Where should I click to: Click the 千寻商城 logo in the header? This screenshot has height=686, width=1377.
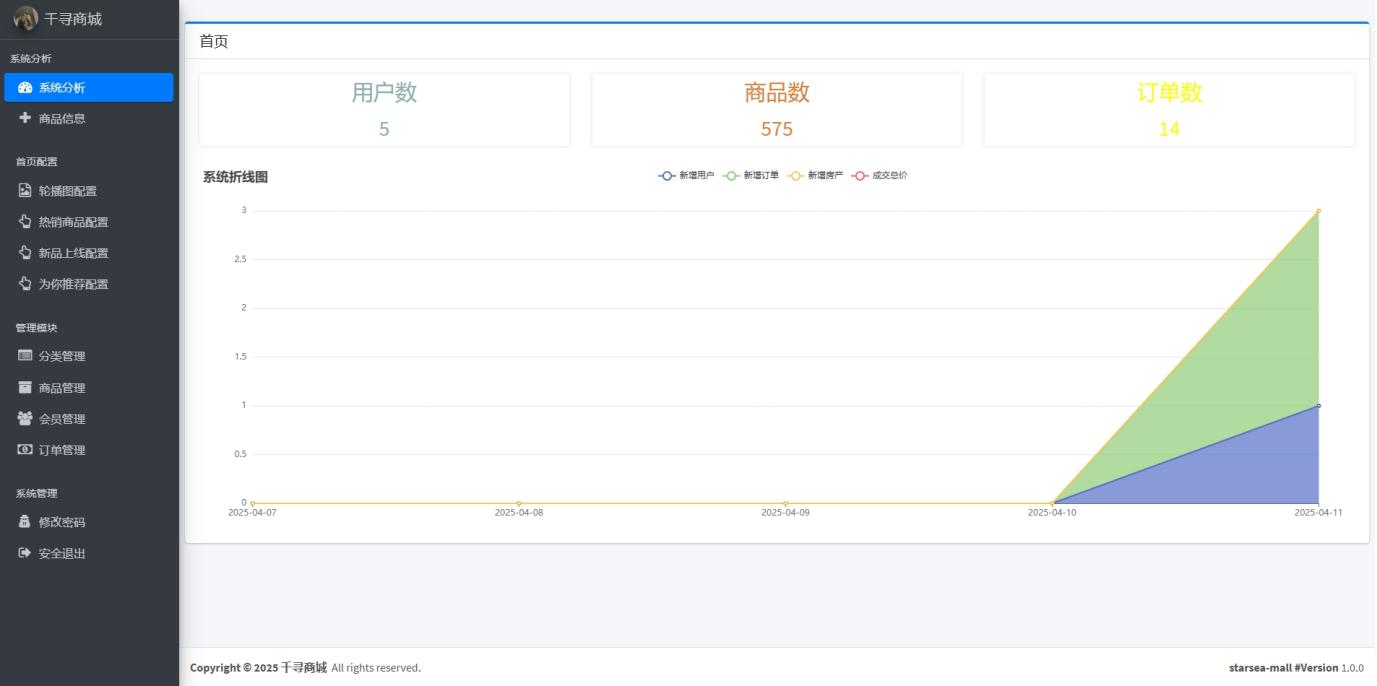pyautogui.click(x=55, y=17)
